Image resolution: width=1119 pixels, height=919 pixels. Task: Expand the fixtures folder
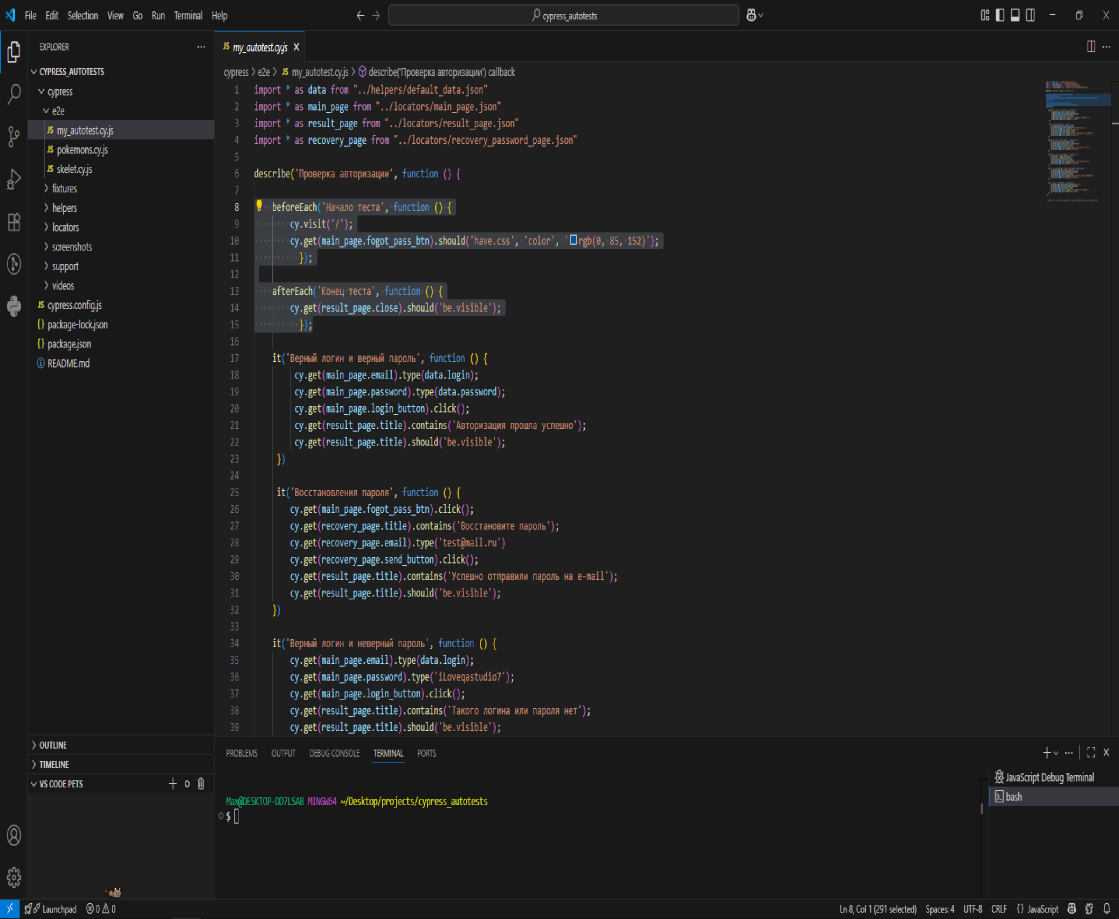point(64,188)
